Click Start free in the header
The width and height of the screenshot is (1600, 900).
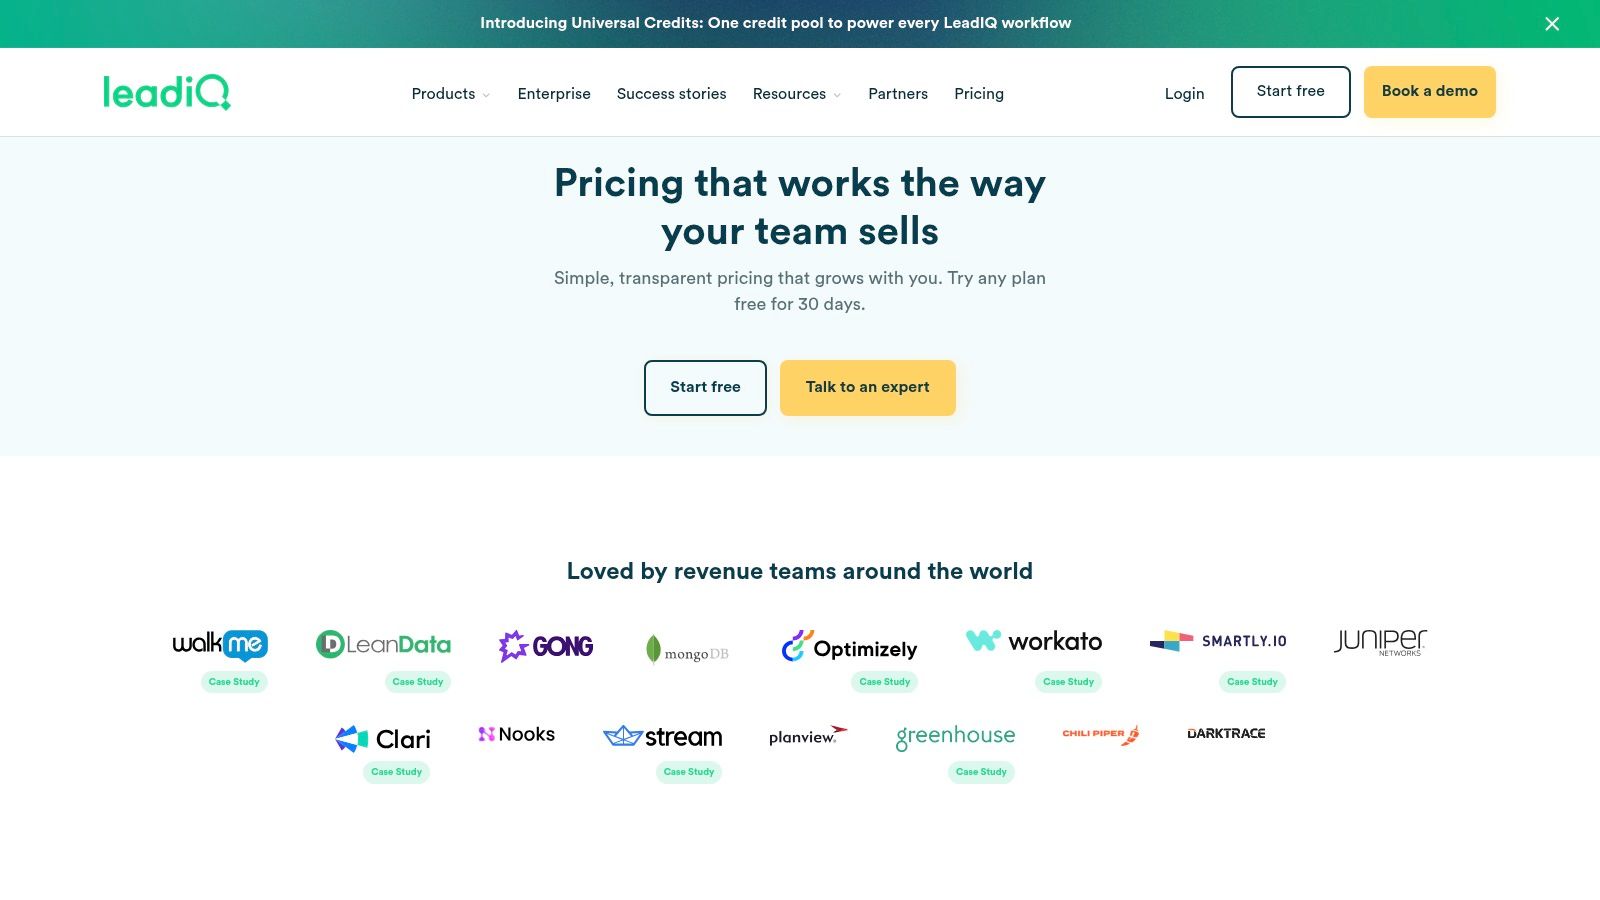pyautogui.click(x=1291, y=92)
